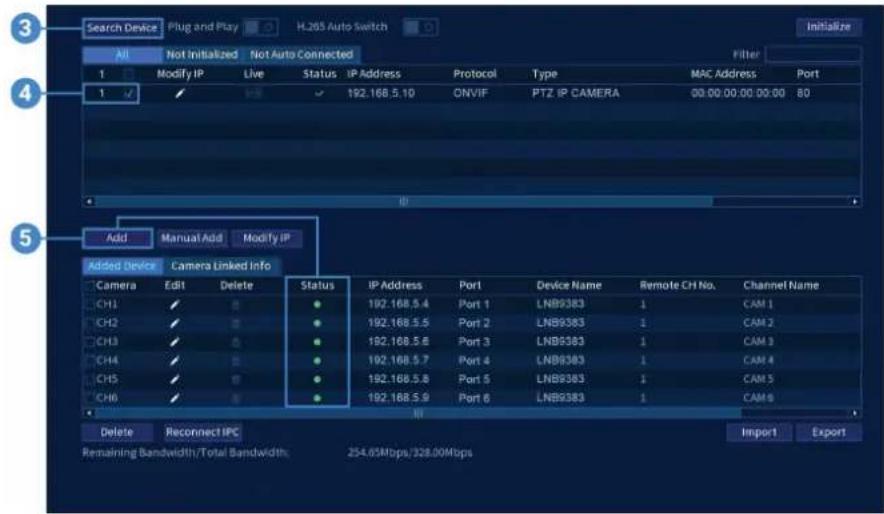The image size is (884, 514).
Task: Toggle the H.265 Auto Switch
Action: tap(421, 27)
